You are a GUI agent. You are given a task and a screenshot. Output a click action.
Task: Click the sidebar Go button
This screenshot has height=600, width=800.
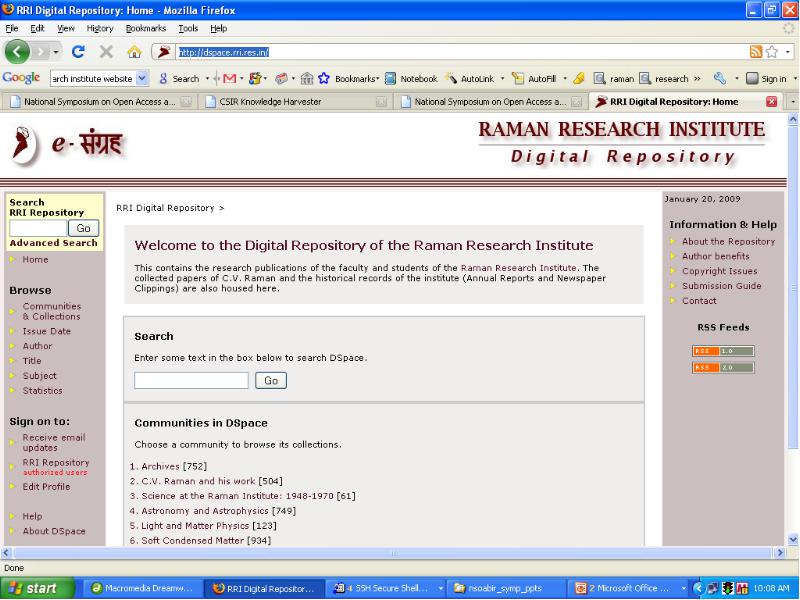tap(83, 228)
